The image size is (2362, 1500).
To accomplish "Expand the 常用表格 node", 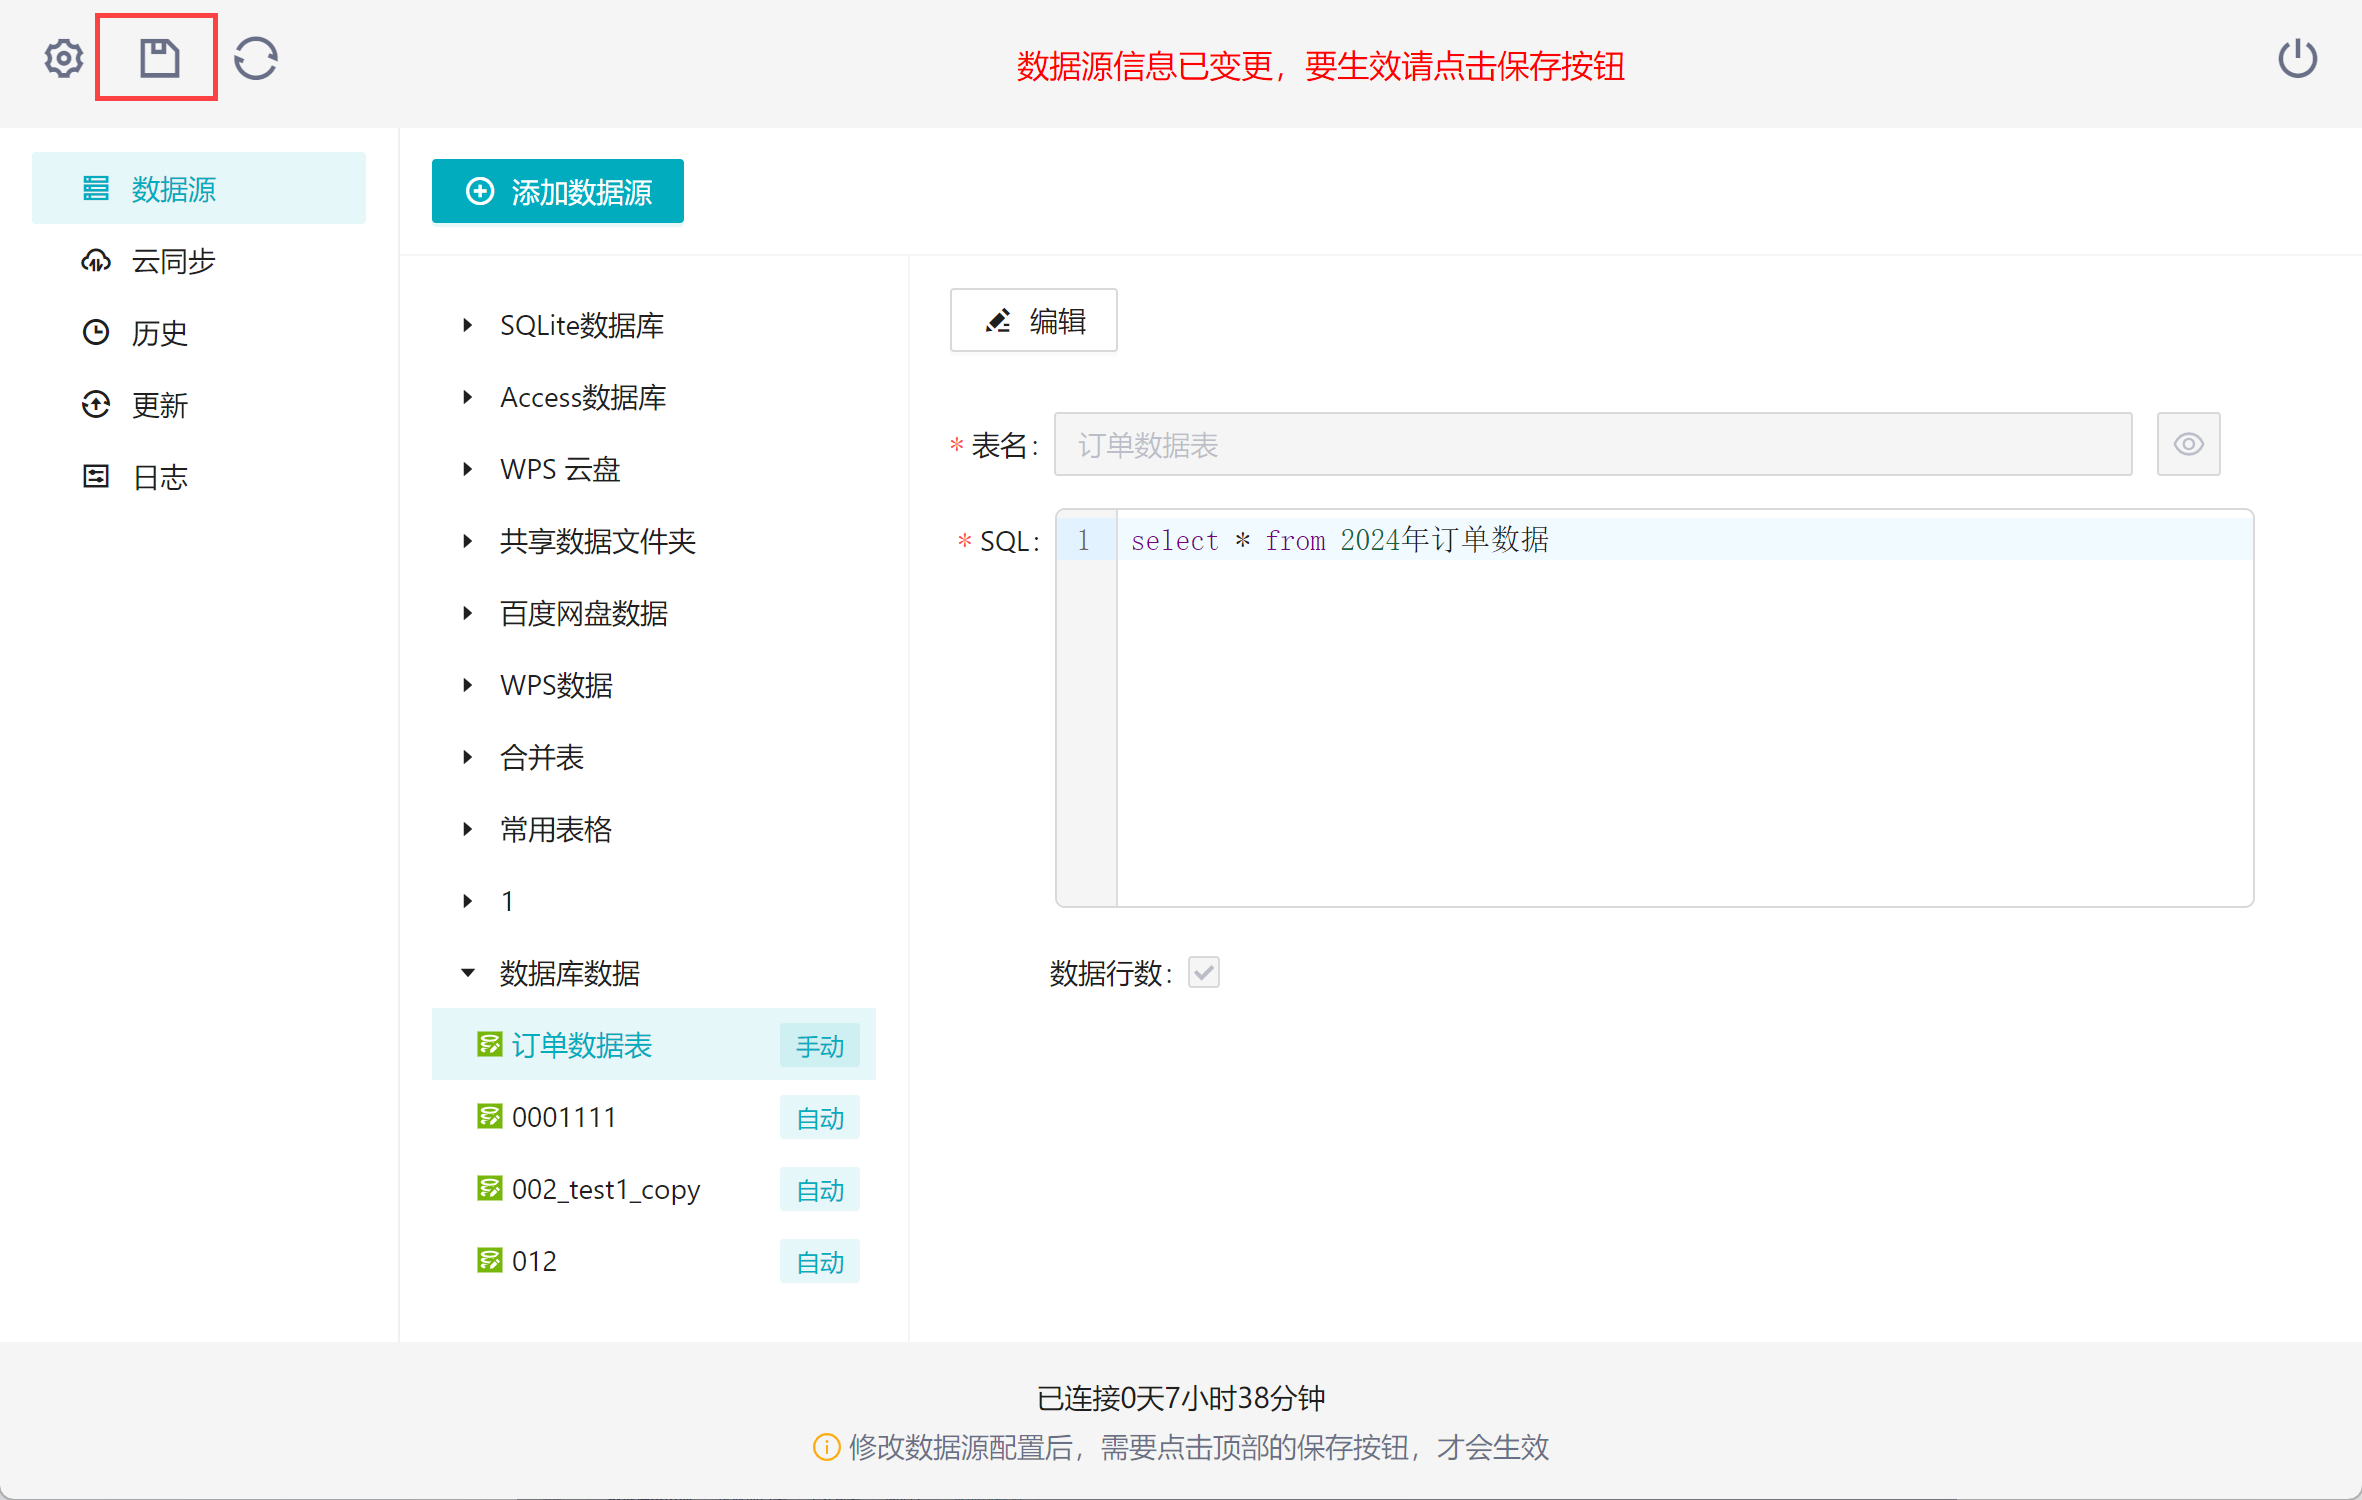I will [x=467, y=829].
